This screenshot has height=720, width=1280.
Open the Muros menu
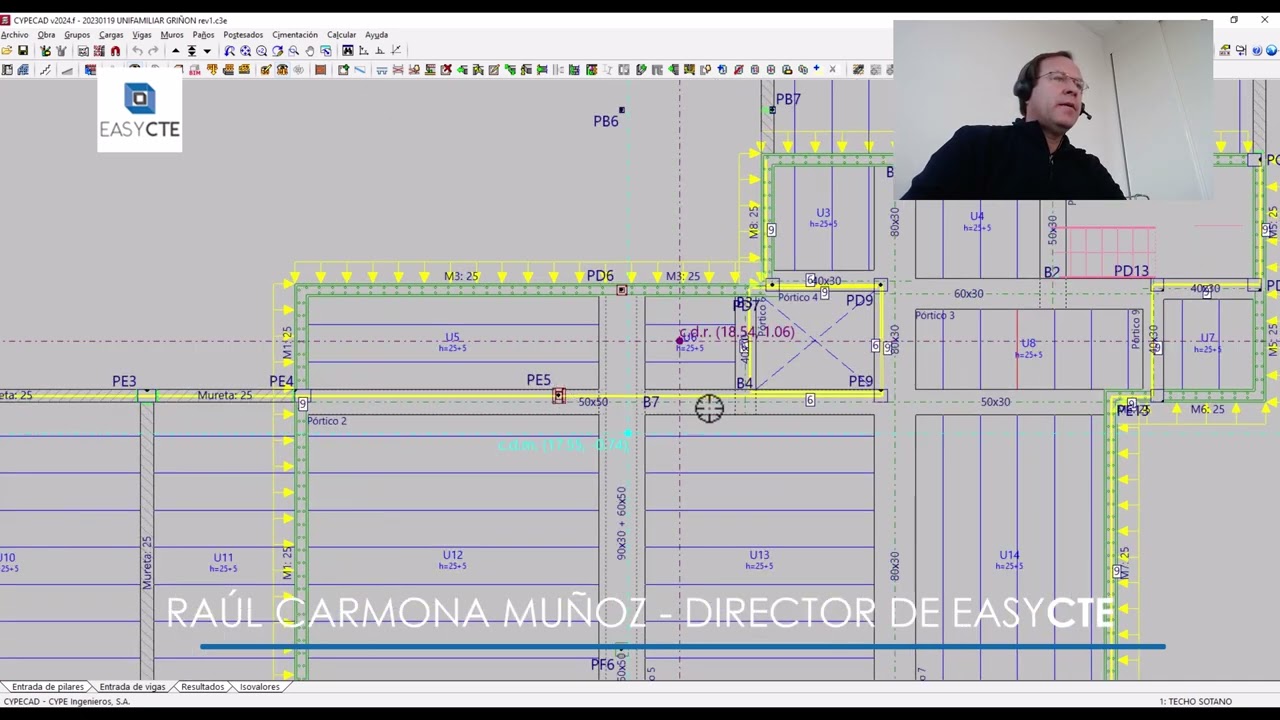tap(172, 35)
